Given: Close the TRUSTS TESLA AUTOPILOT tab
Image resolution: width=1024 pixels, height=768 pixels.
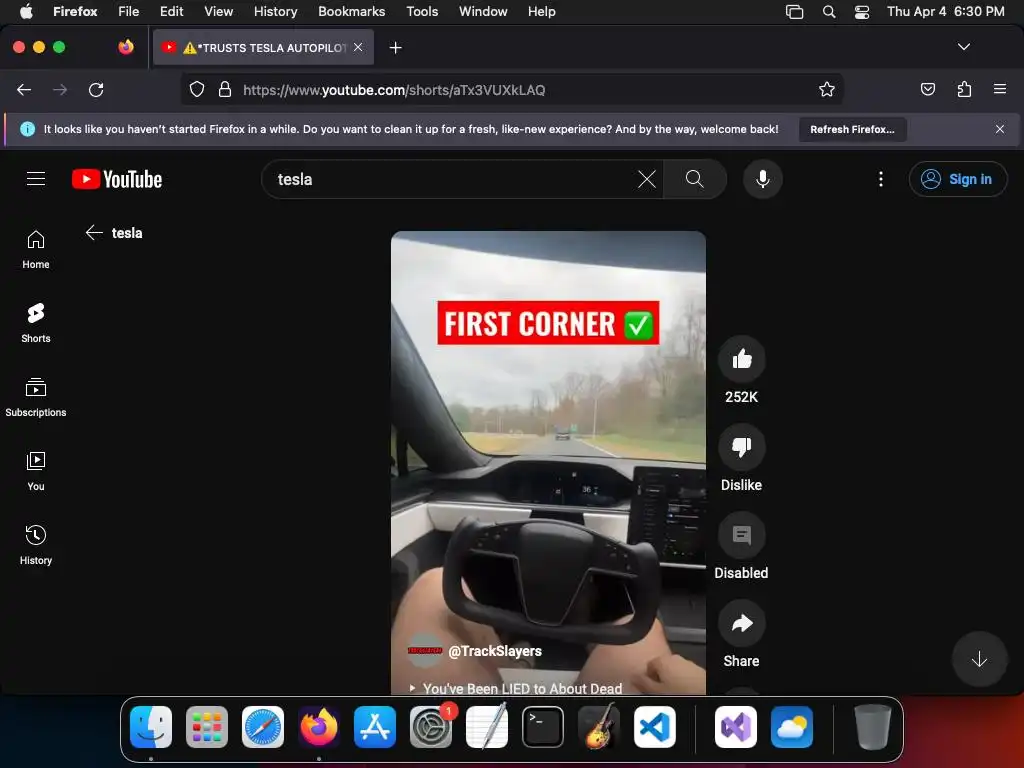Looking at the screenshot, I should (x=358, y=47).
